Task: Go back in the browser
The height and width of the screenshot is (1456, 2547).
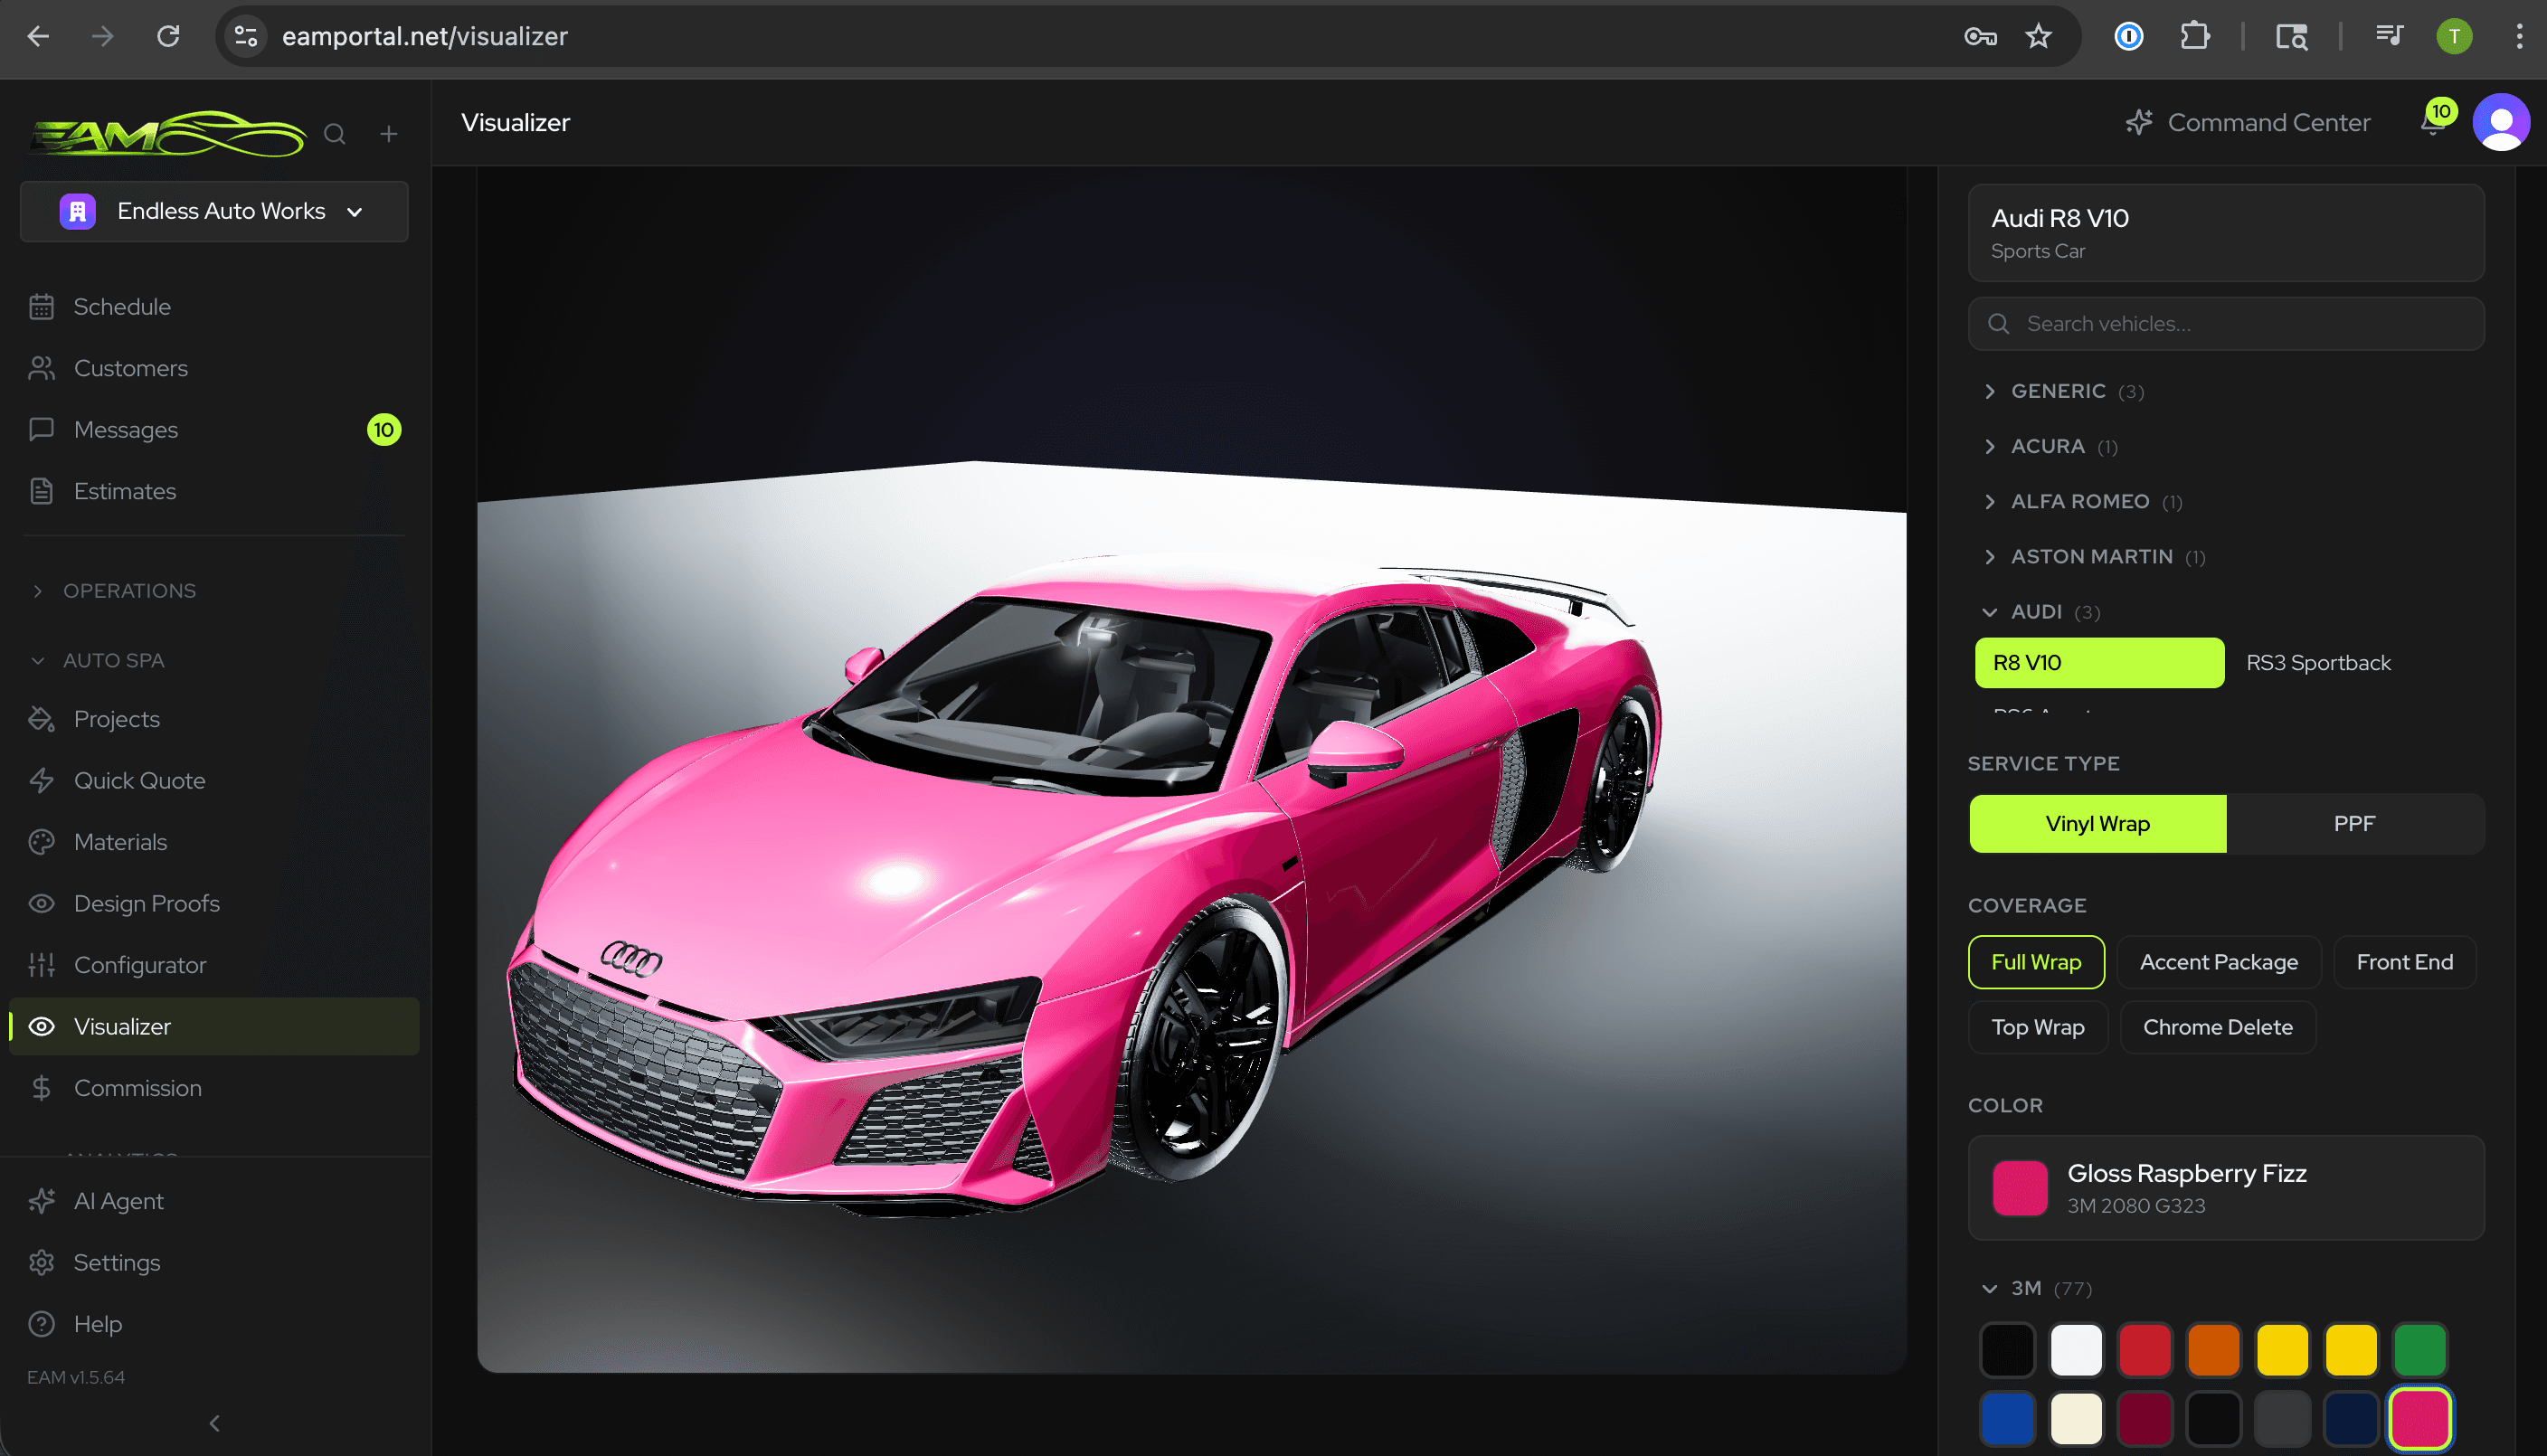Action: click(38, 37)
